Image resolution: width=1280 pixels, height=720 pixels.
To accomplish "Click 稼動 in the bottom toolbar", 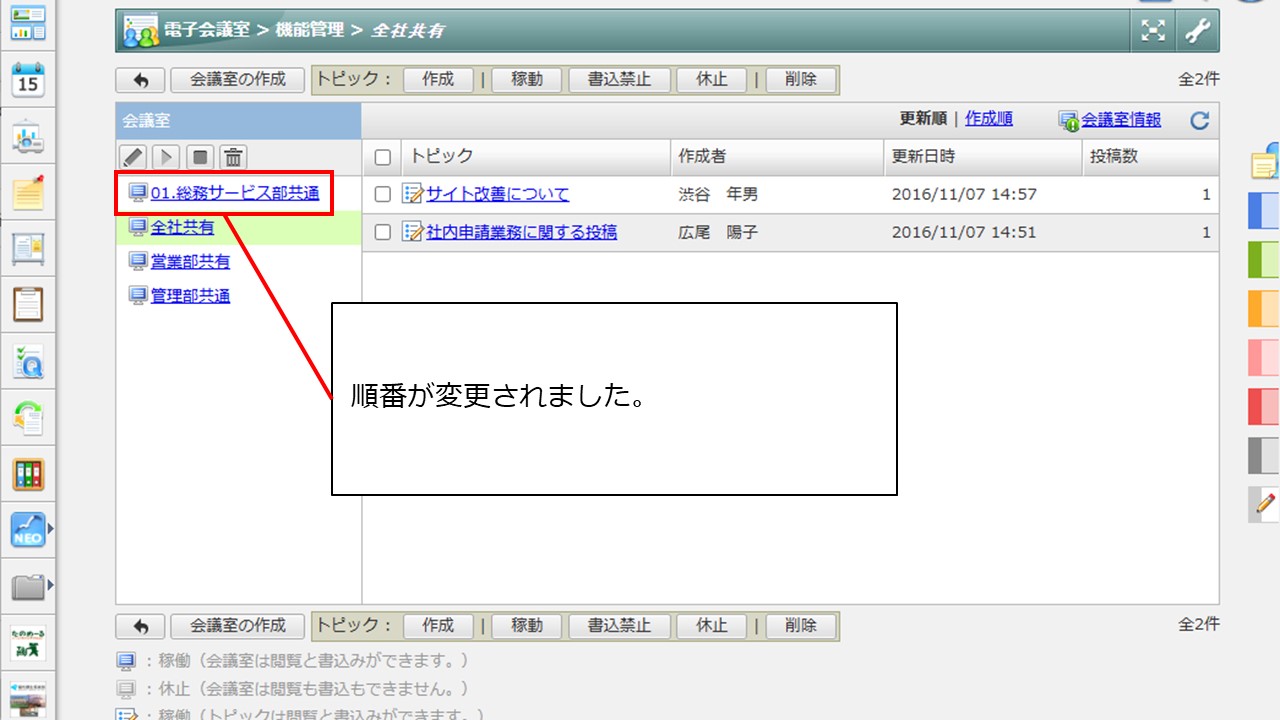I will point(527,626).
